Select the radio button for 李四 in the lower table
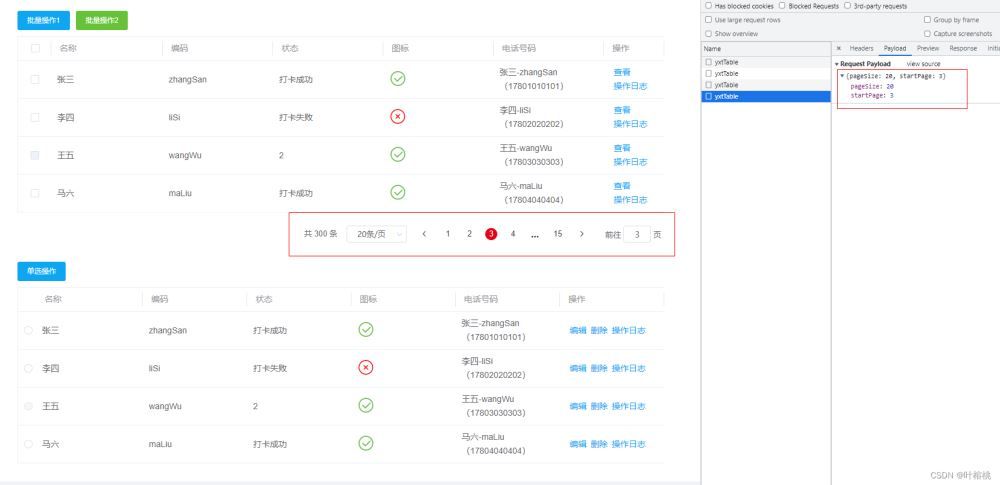Viewport: 1000px width, 485px height. point(28,368)
